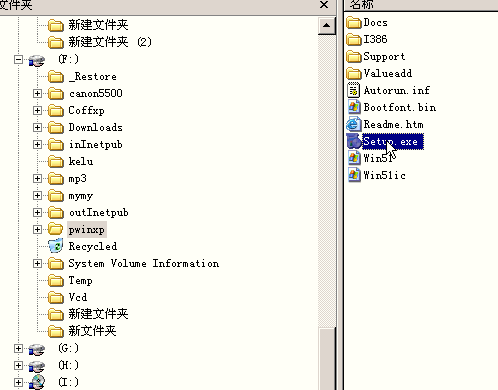This screenshot has height=390, width=498.
Task: Select the F: drive icon
Action: (37, 60)
